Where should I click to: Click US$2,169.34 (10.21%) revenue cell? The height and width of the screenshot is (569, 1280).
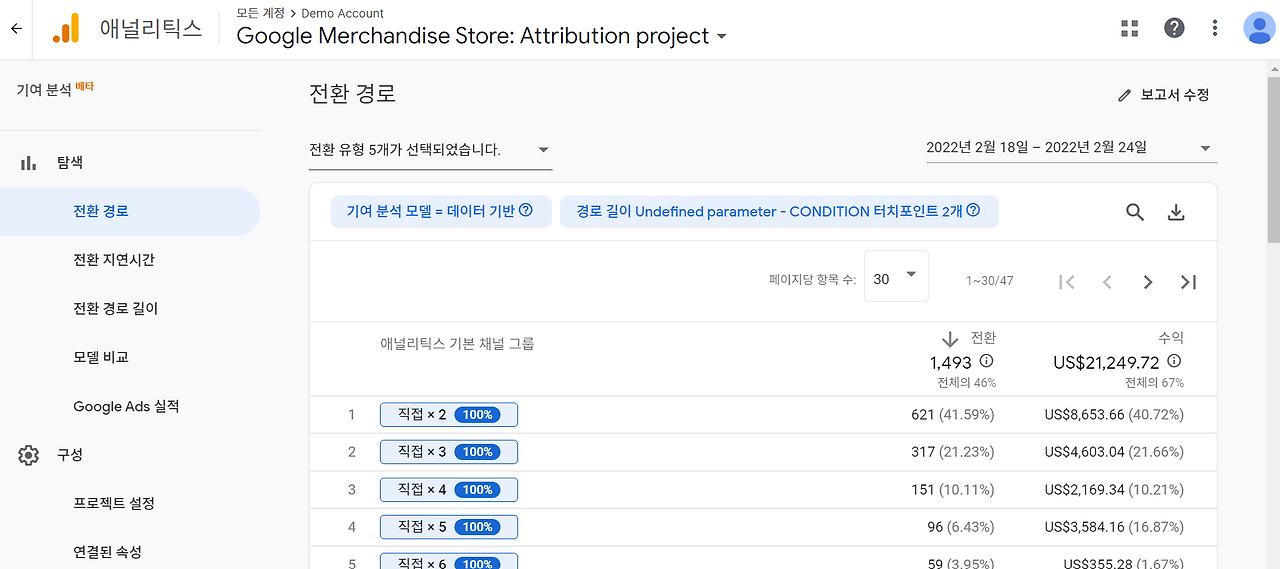coord(1114,490)
